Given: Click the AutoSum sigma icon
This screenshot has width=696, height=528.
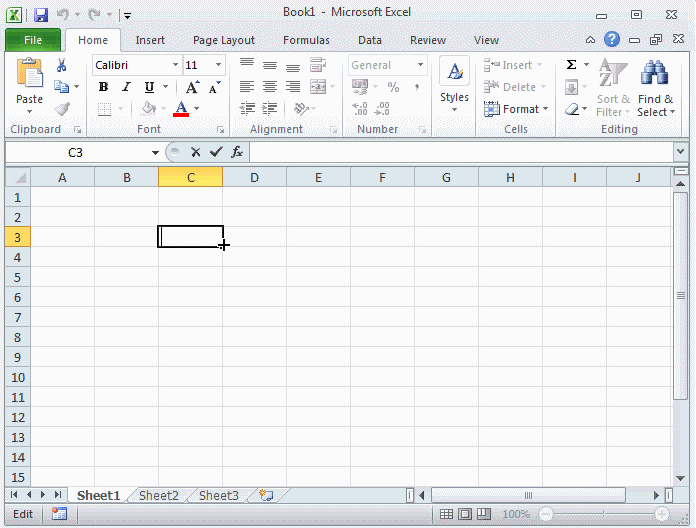Looking at the screenshot, I should click(x=571, y=65).
